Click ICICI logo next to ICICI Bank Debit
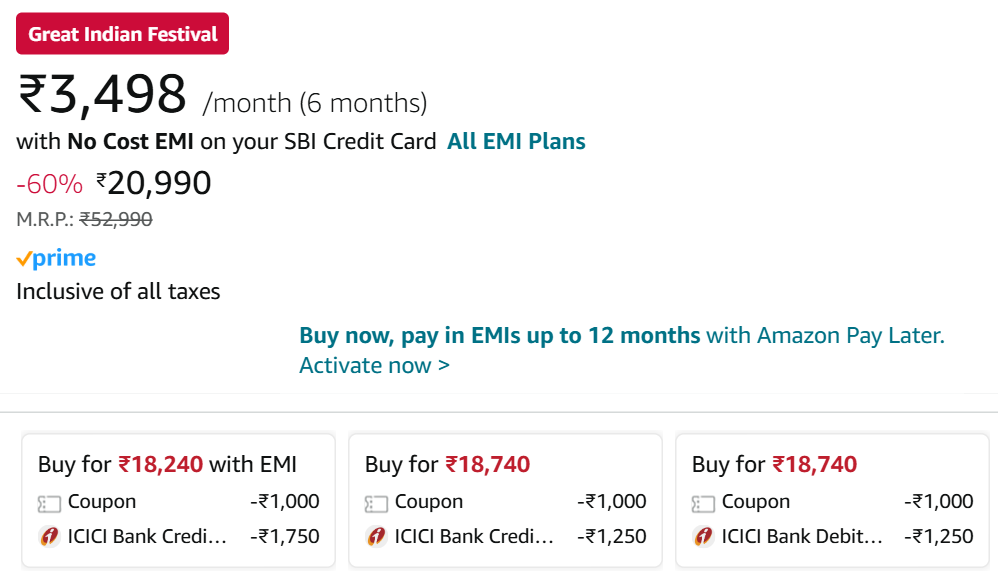The image size is (998, 578). [x=703, y=537]
